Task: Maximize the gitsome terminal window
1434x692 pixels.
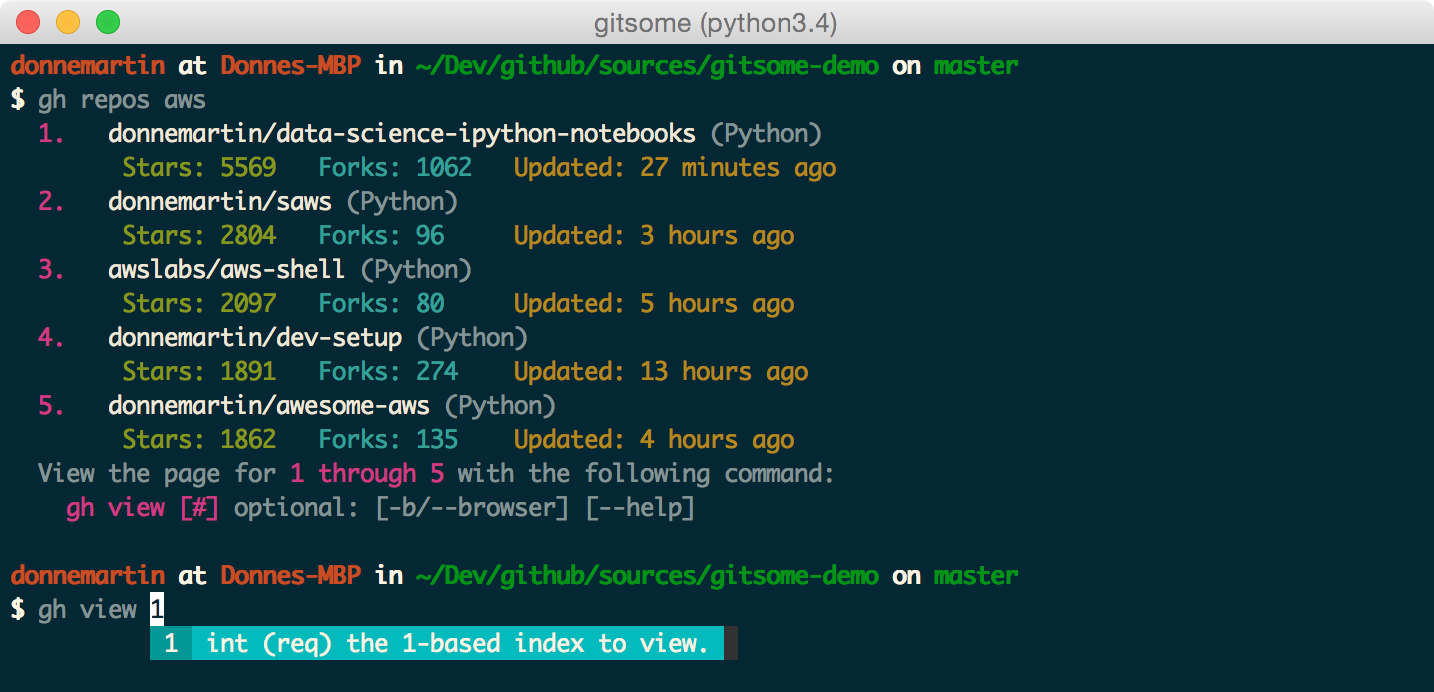Action: click(107, 21)
